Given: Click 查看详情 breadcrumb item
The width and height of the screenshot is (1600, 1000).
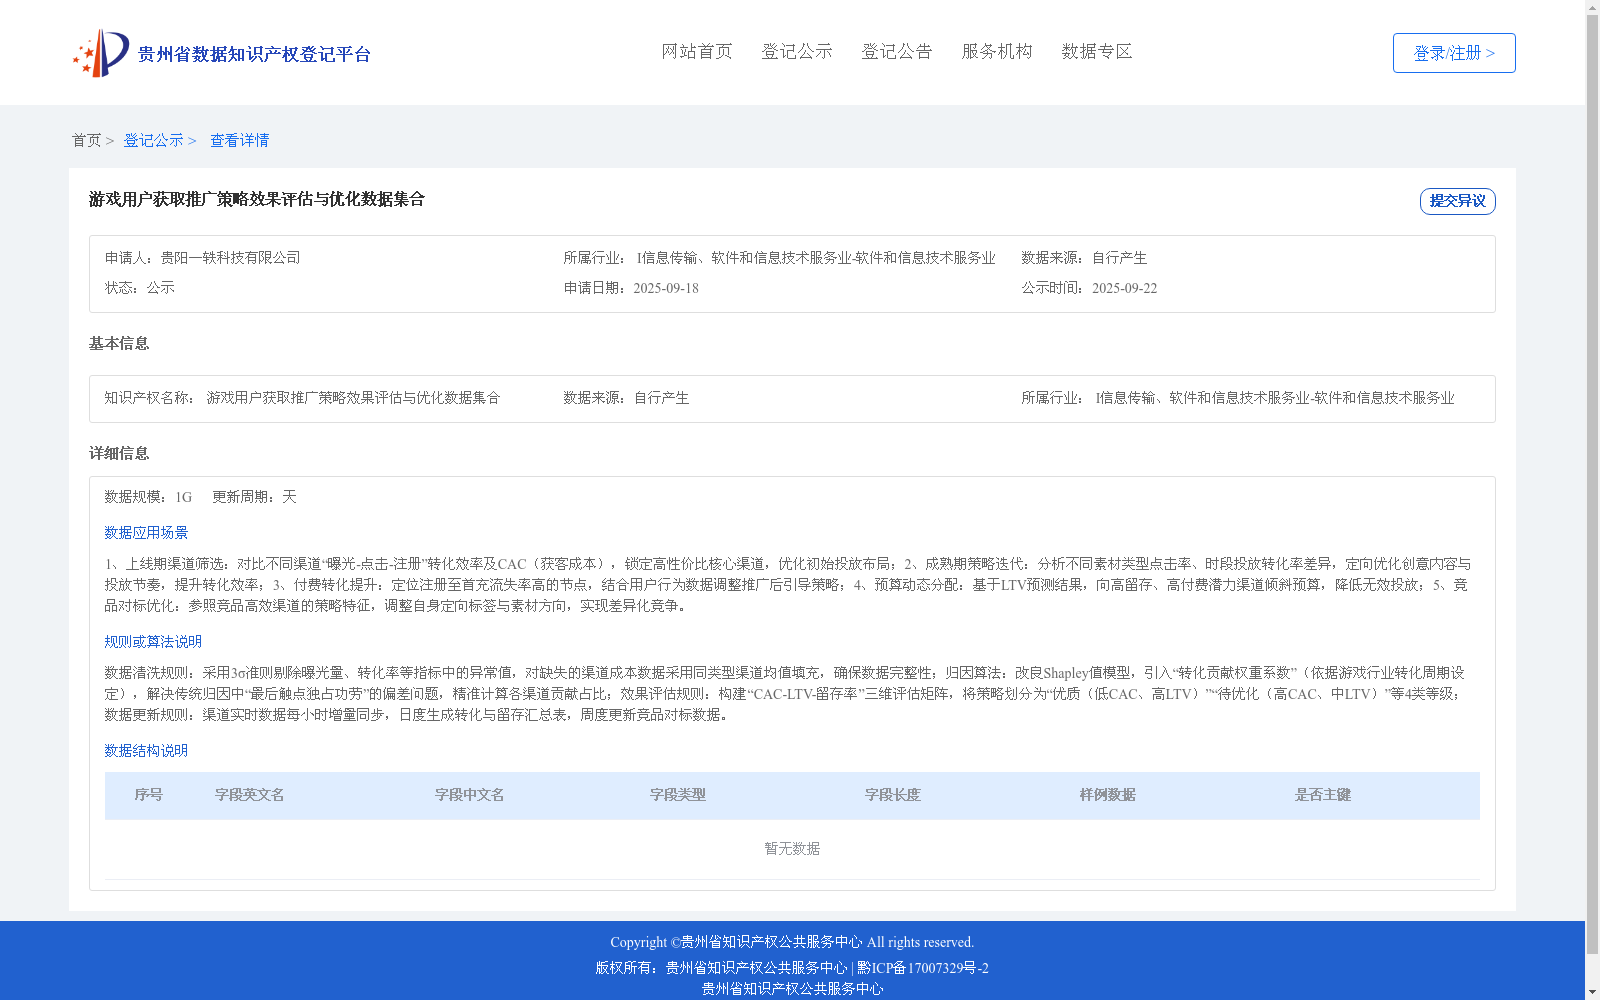Looking at the screenshot, I should pyautogui.click(x=239, y=140).
